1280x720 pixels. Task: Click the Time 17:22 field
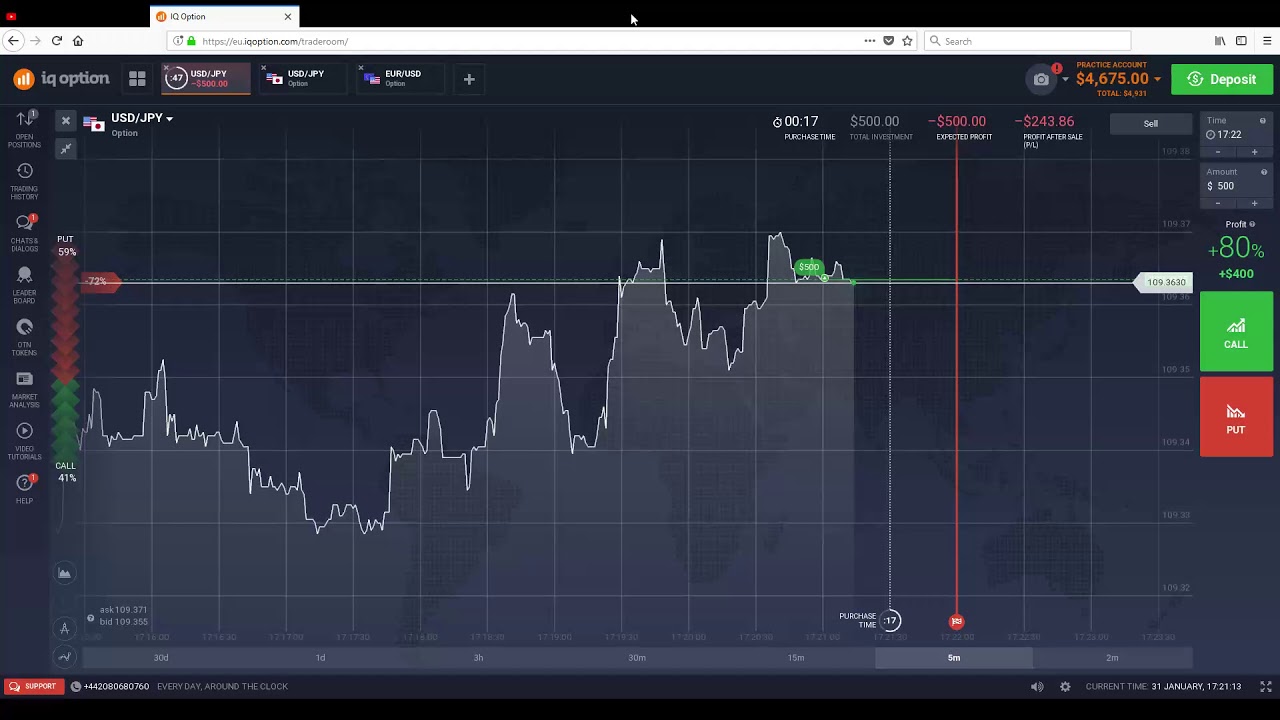pyautogui.click(x=1236, y=128)
